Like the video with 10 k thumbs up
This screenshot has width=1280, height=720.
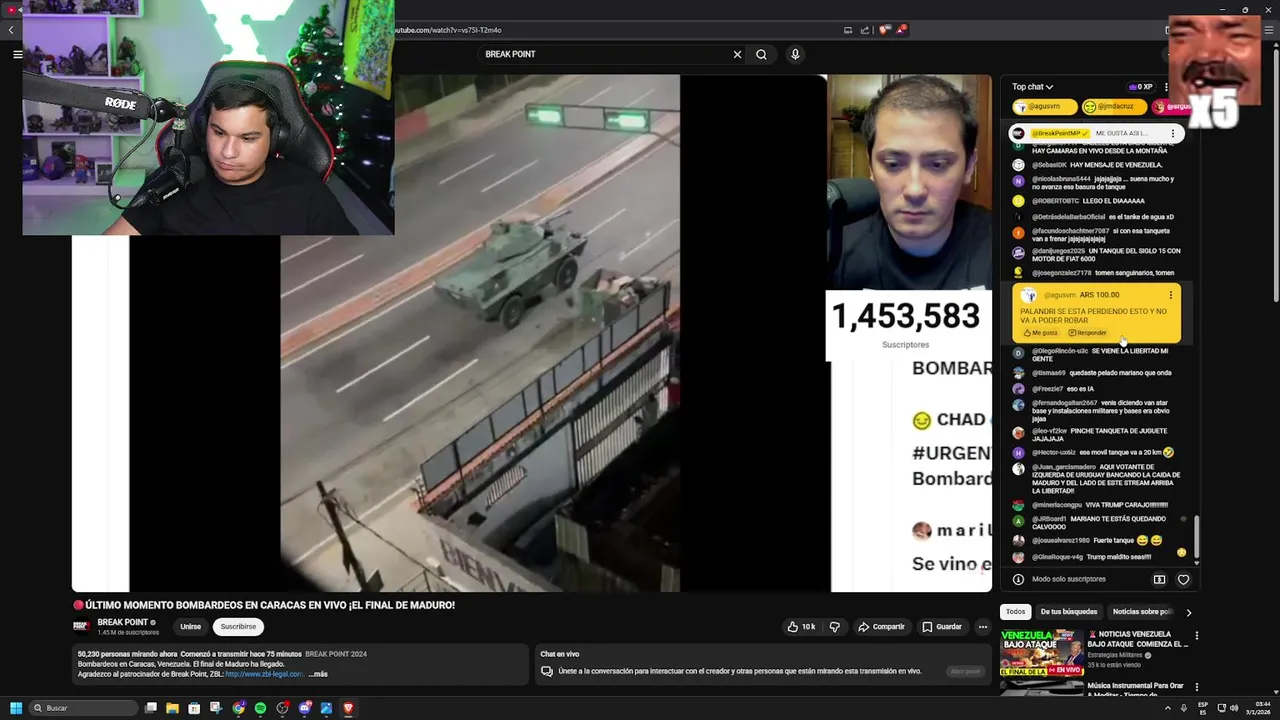(802, 627)
